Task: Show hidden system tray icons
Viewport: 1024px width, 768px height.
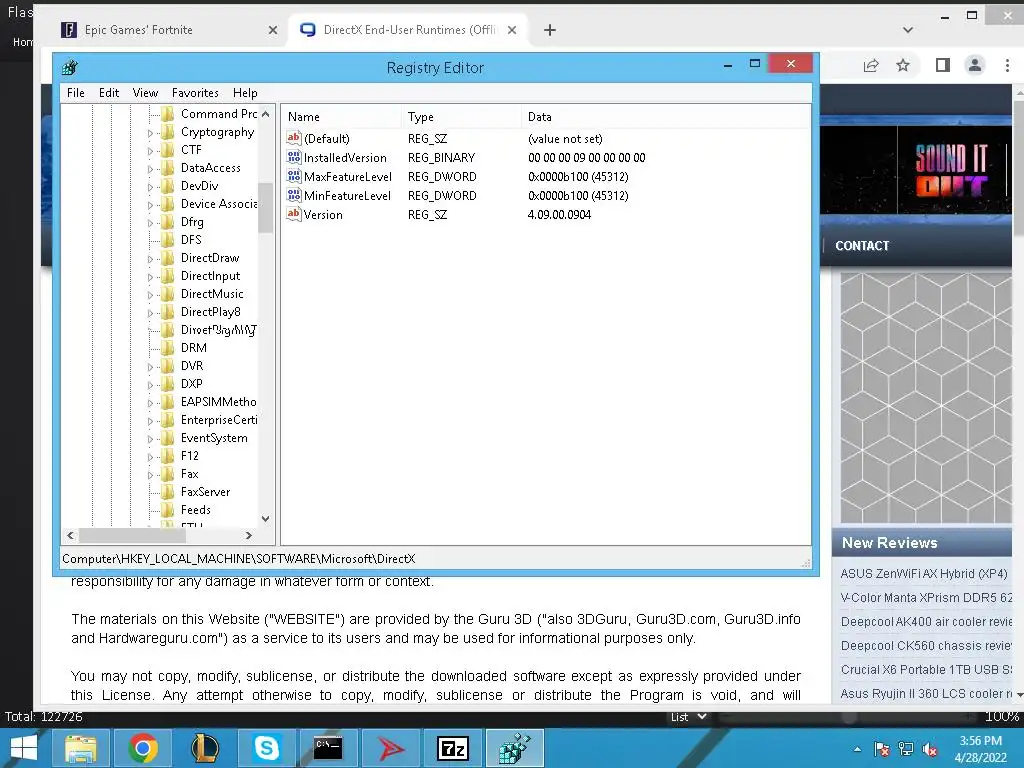Action: pos(857,750)
